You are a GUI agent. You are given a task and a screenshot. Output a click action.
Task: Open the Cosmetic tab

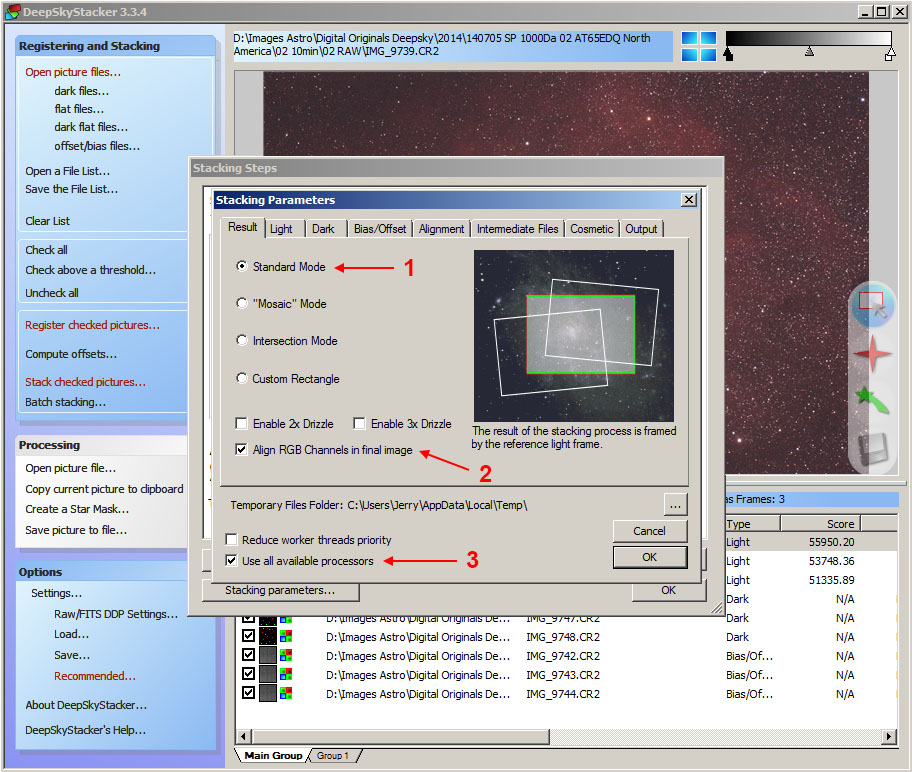tap(592, 229)
